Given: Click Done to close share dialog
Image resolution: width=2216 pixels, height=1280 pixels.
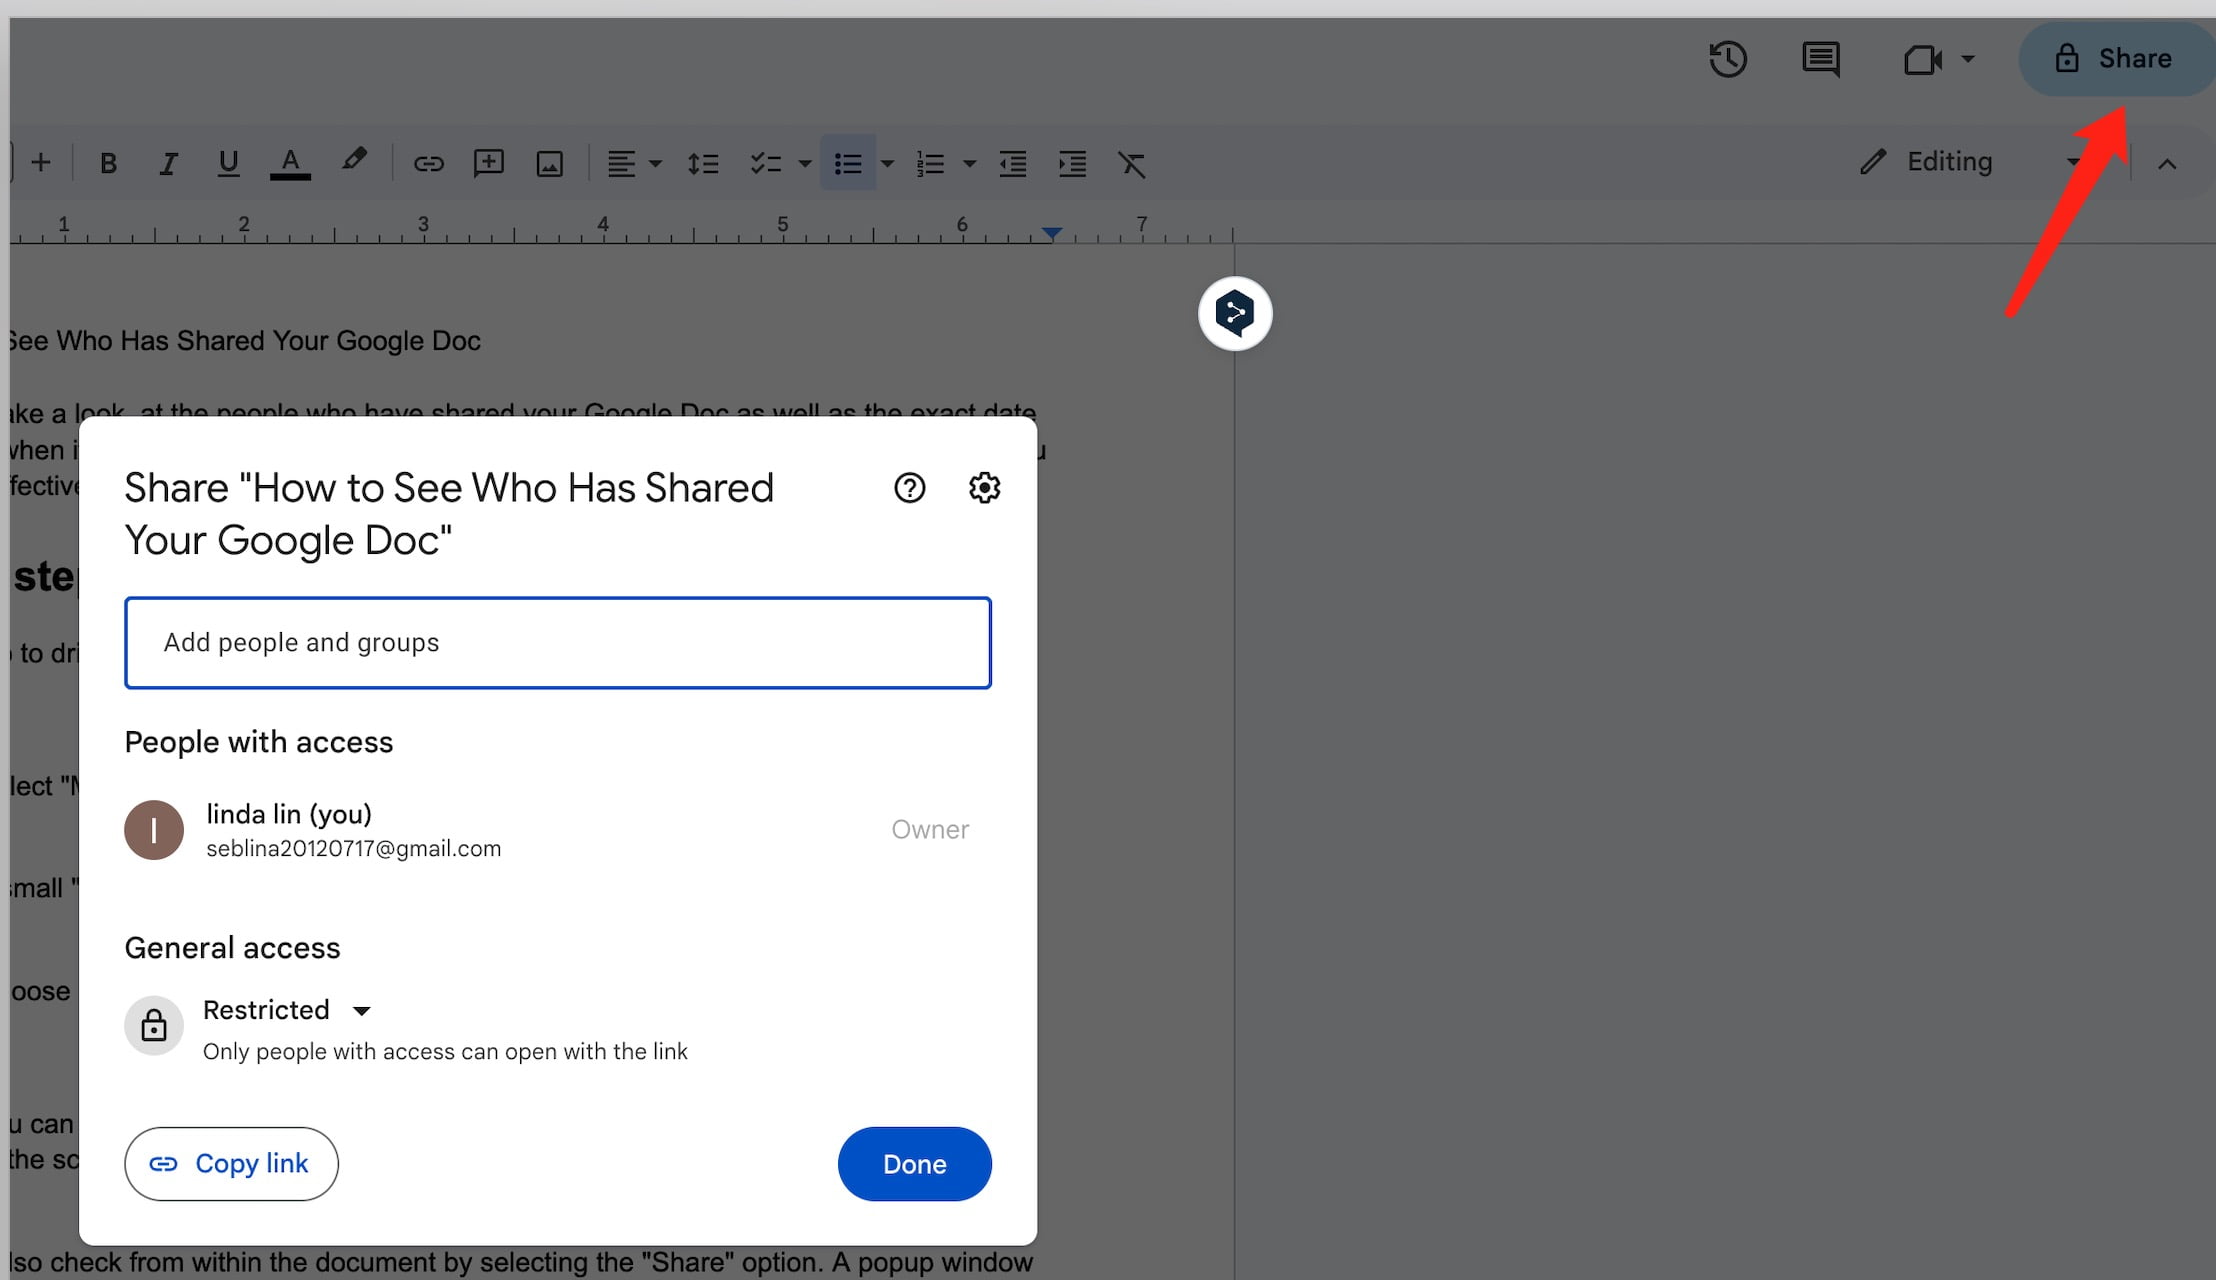Looking at the screenshot, I should tap(915, 1164).
